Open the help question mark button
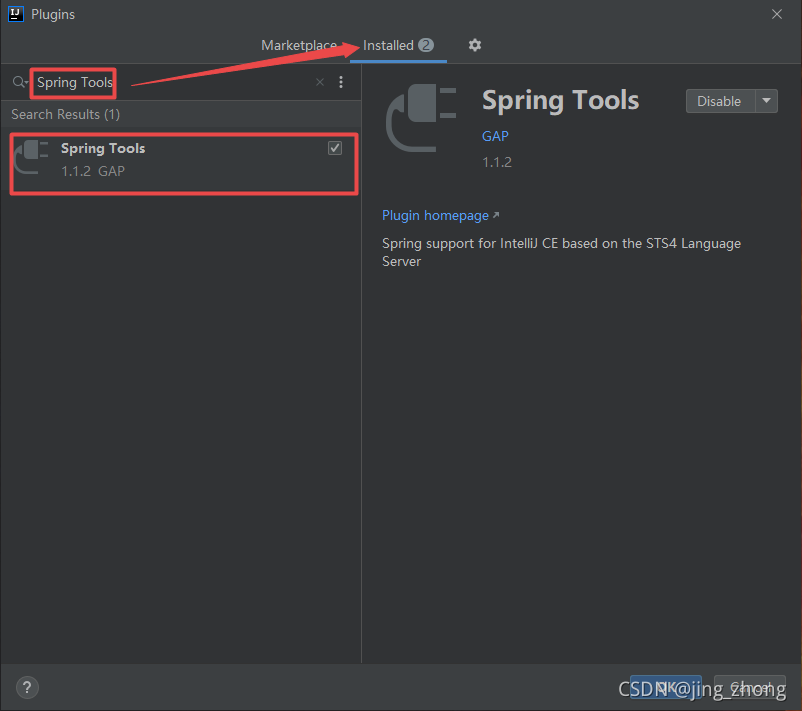 [27, 687]
